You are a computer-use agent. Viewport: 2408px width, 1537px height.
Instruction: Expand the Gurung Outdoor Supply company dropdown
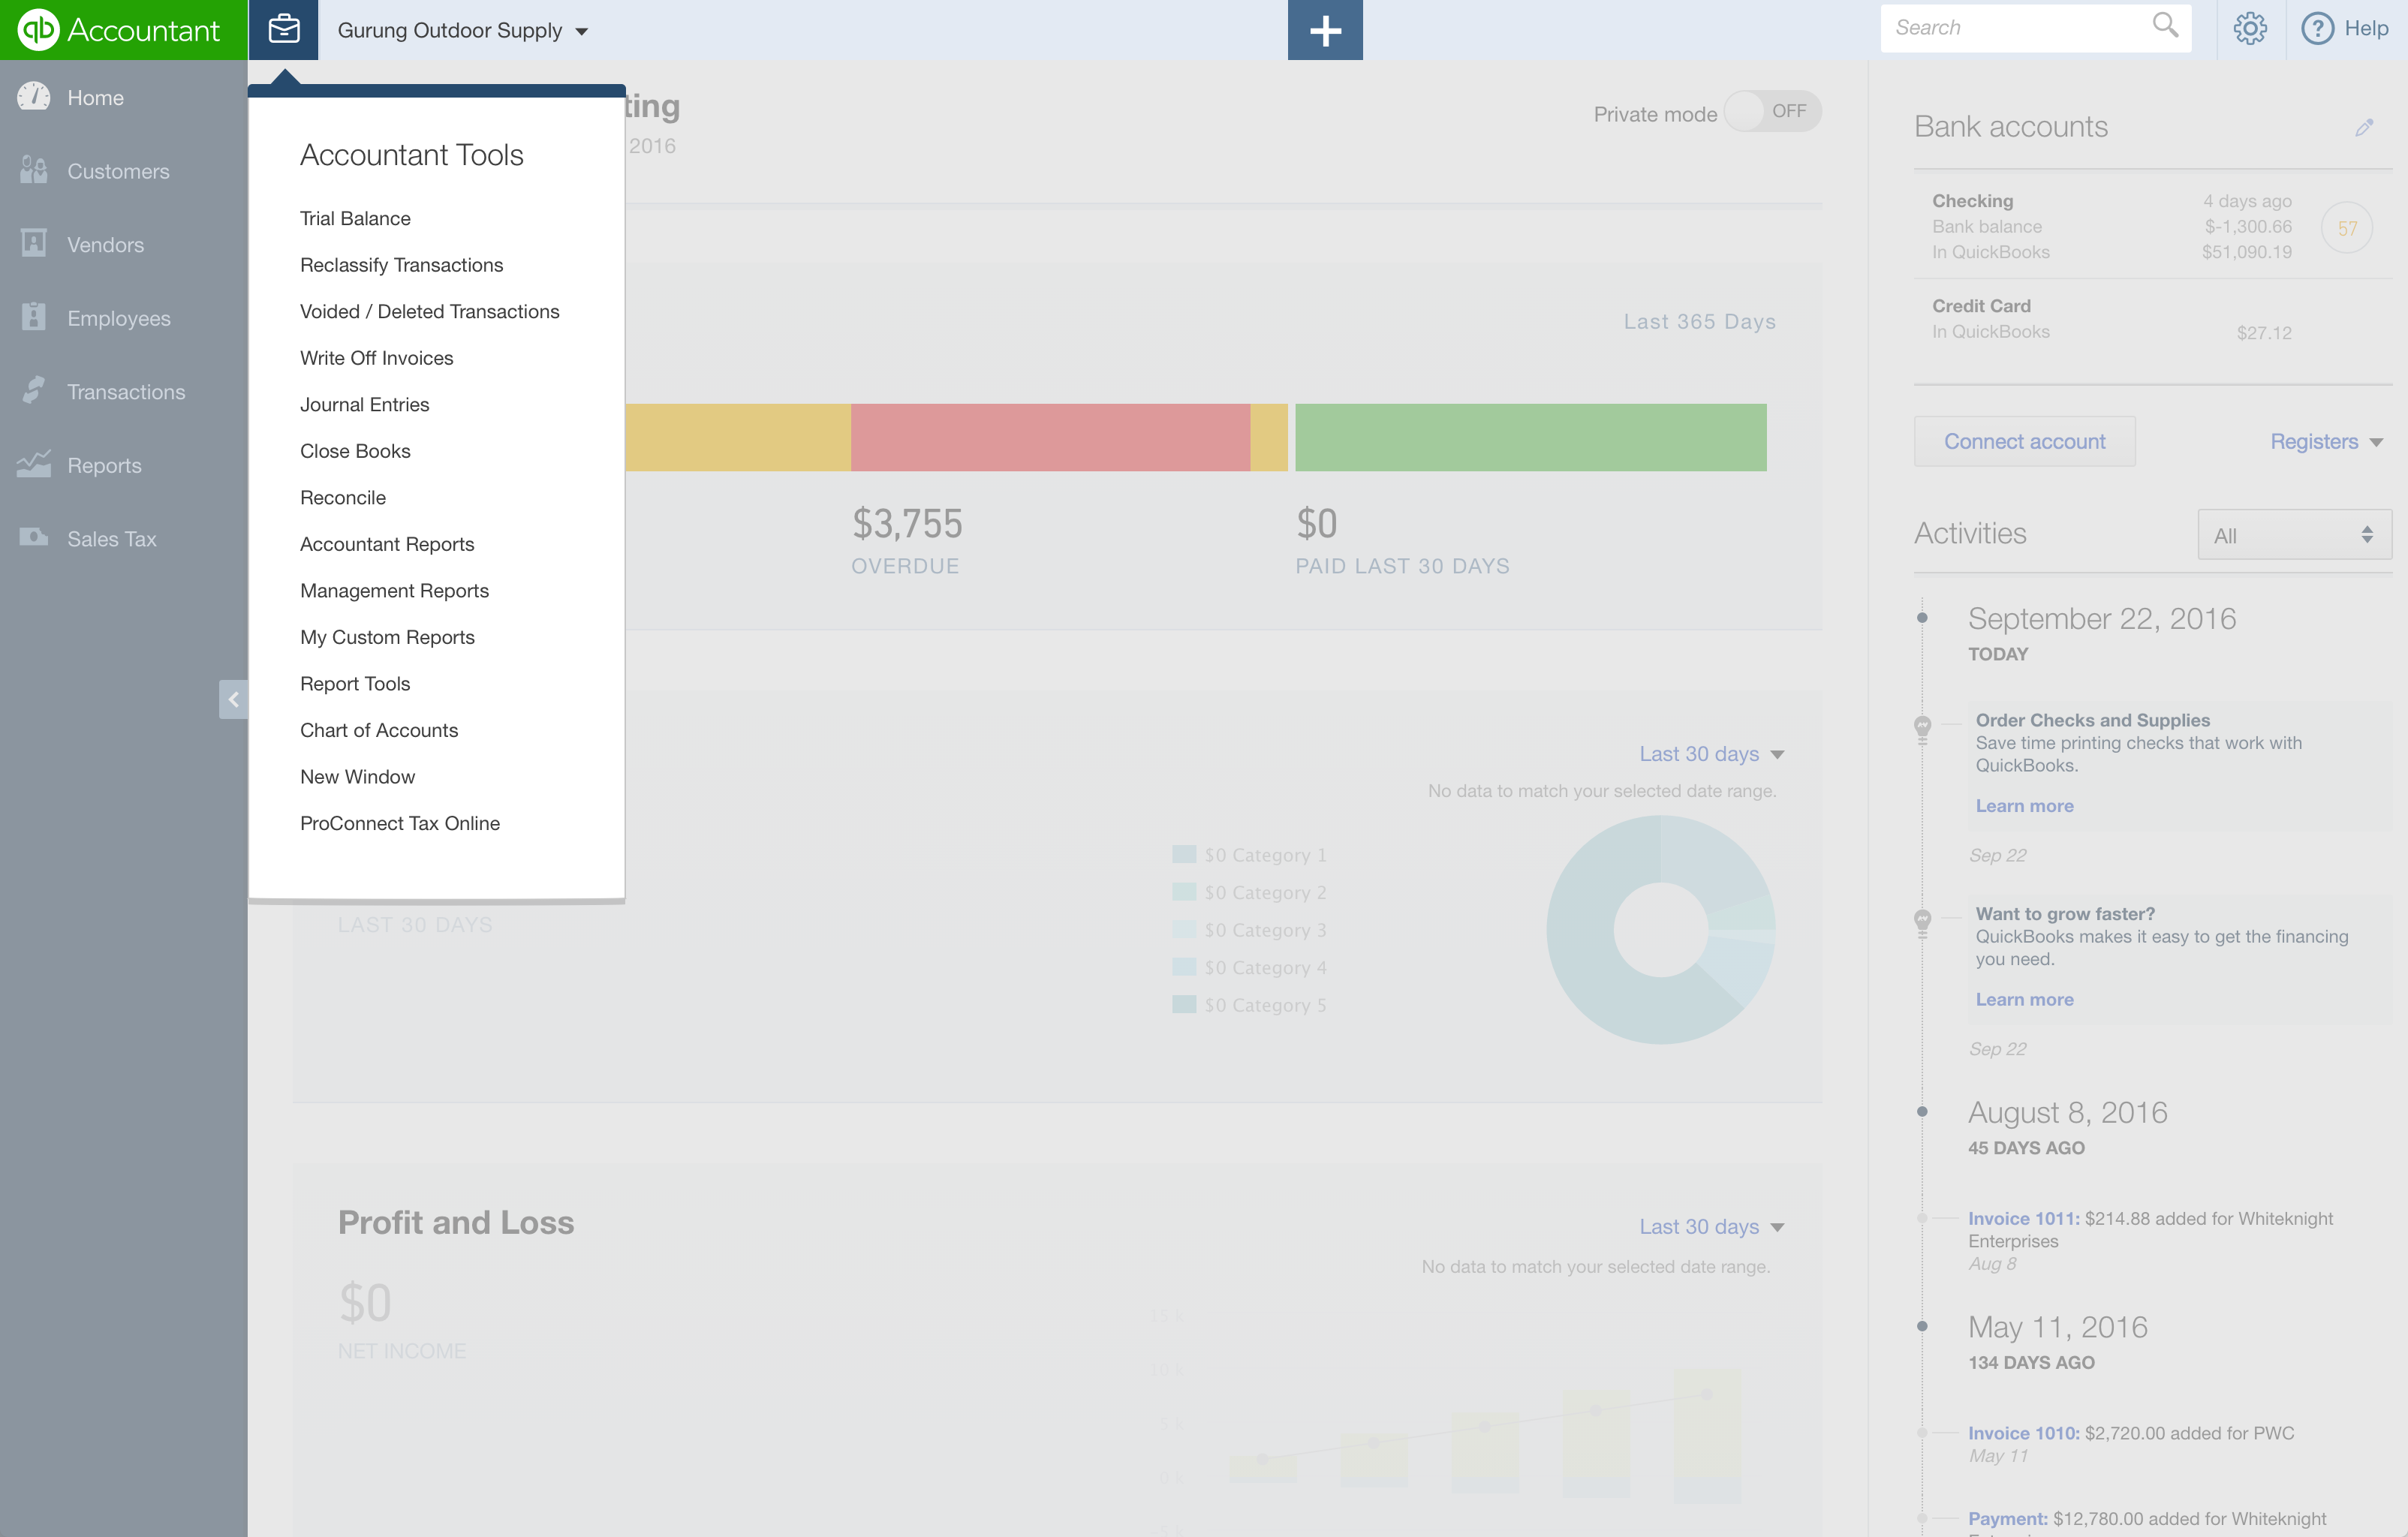tap(463, 30)
